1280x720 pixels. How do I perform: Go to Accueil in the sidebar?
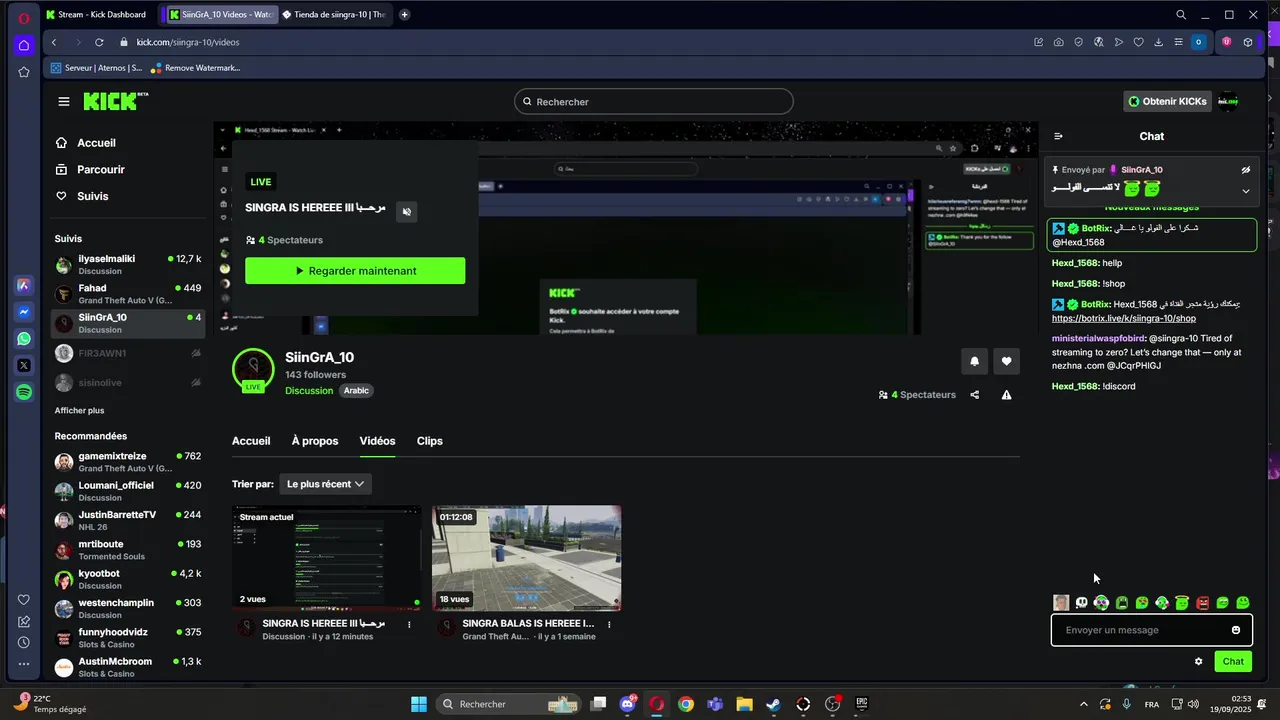coord(97,143)
